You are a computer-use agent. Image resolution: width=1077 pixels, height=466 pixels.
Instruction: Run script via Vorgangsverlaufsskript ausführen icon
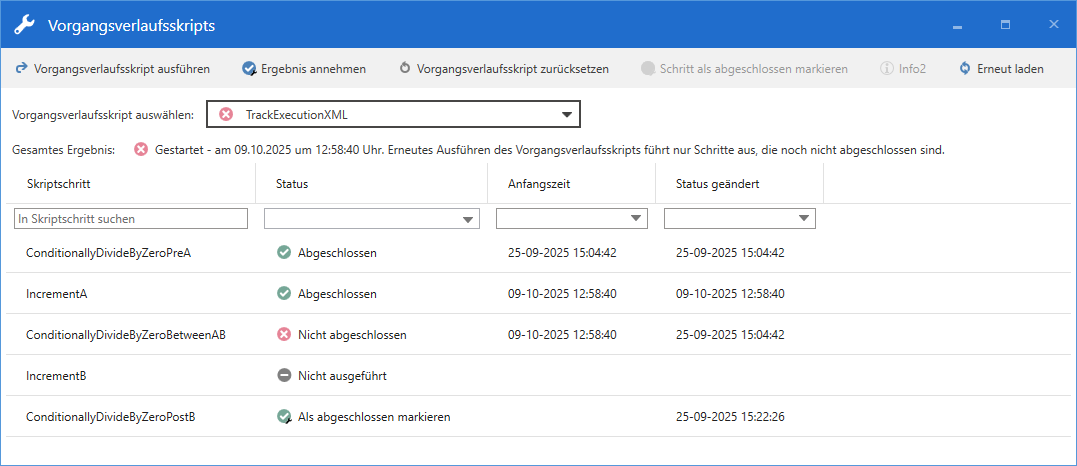(x=21, y=69)
